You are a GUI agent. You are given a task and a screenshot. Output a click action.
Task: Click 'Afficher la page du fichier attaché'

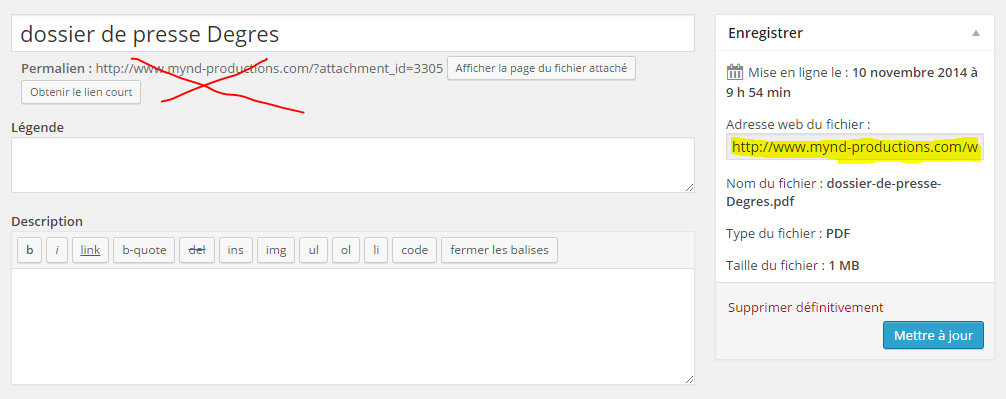click(541, 68)
